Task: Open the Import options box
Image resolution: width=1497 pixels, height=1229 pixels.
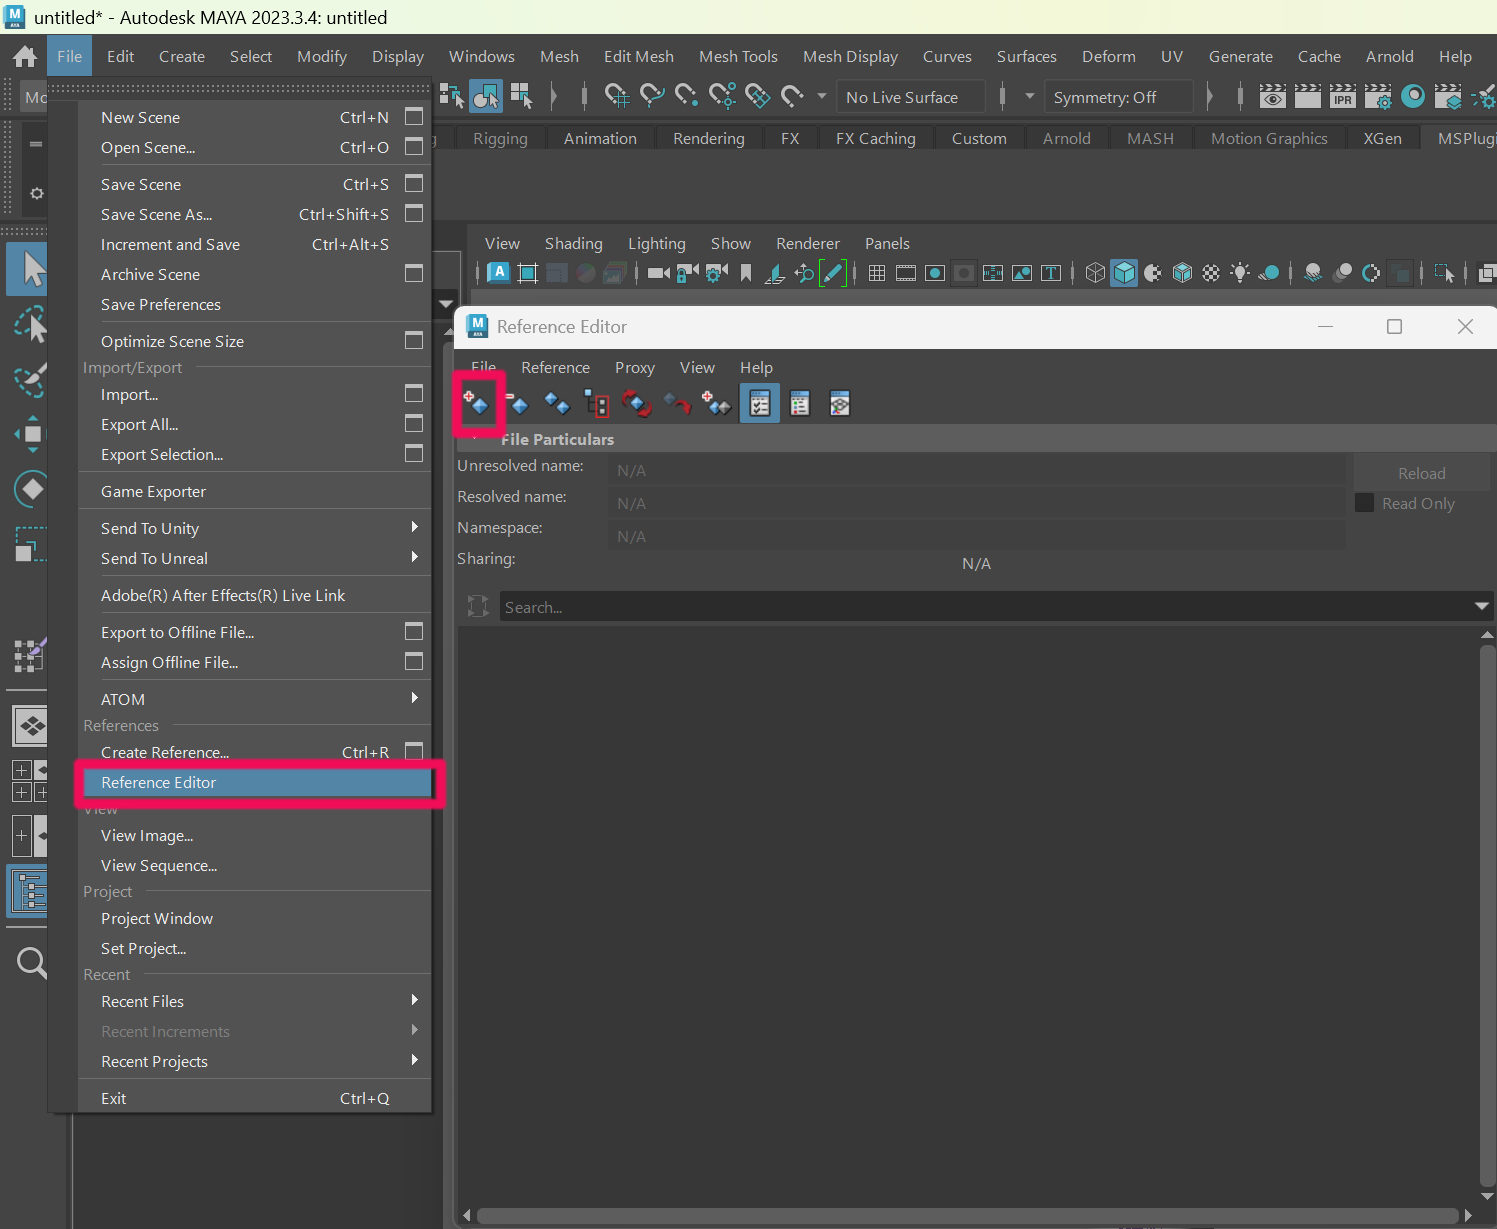Action: [413, 393]
